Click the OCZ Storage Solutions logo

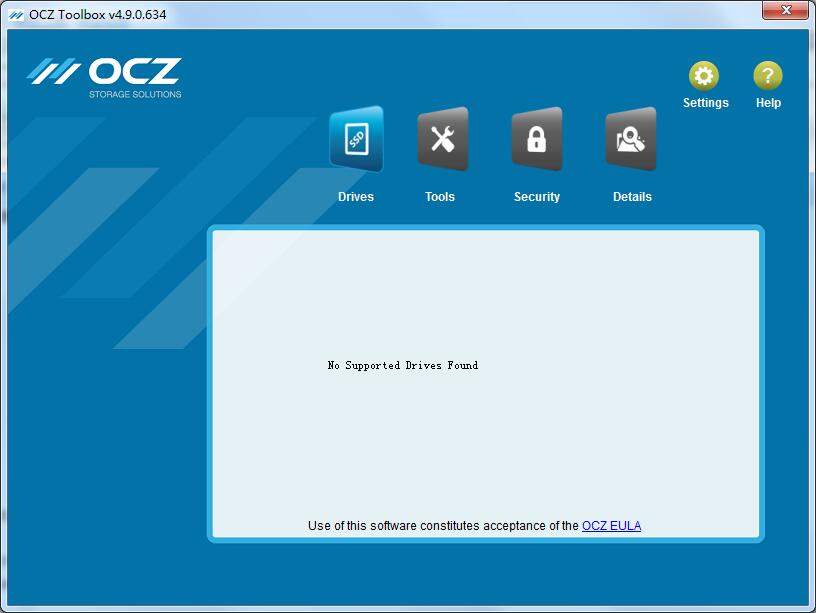105,77
